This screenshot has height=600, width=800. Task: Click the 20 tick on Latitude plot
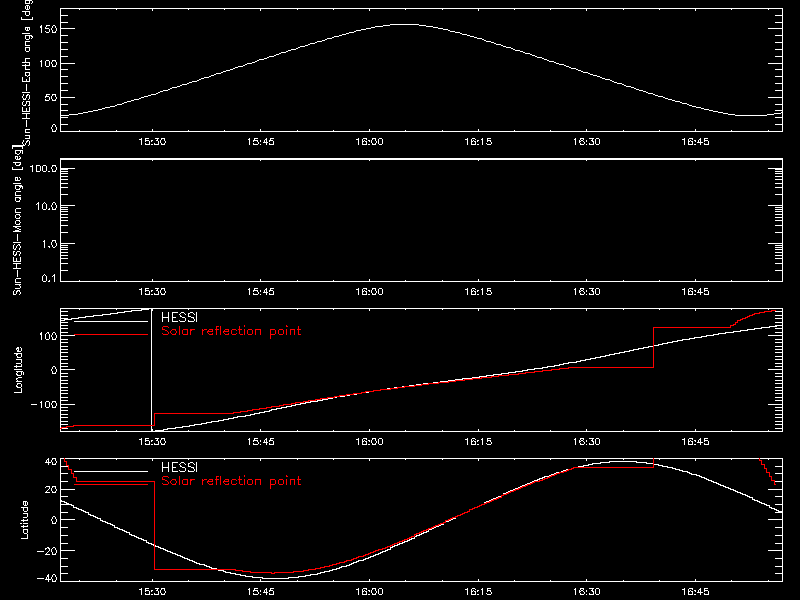coord(51,489)
